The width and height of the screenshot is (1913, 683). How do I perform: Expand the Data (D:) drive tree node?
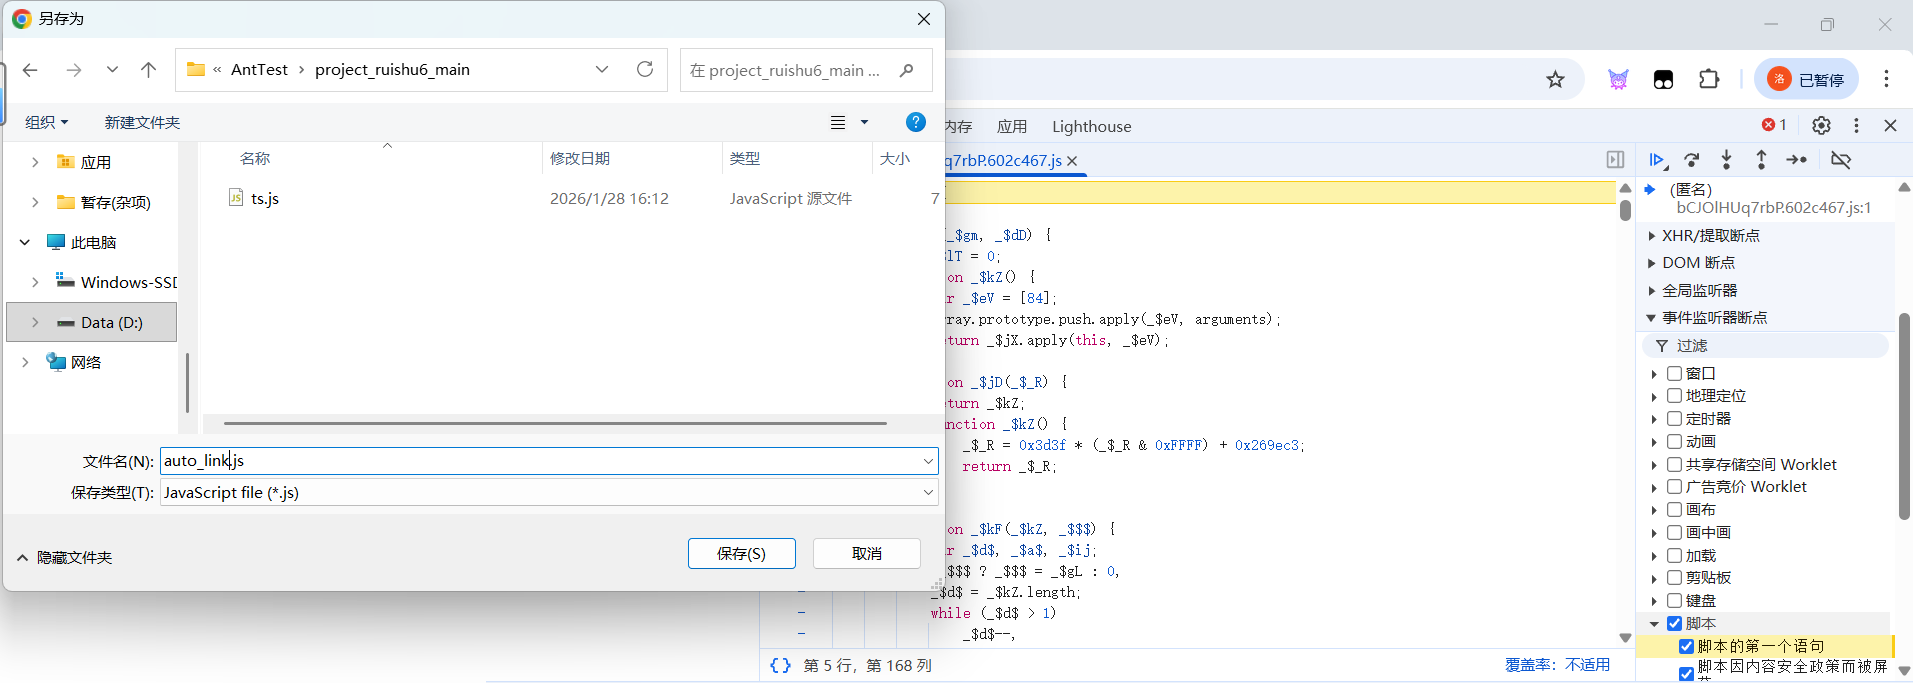tap(35, 322)
